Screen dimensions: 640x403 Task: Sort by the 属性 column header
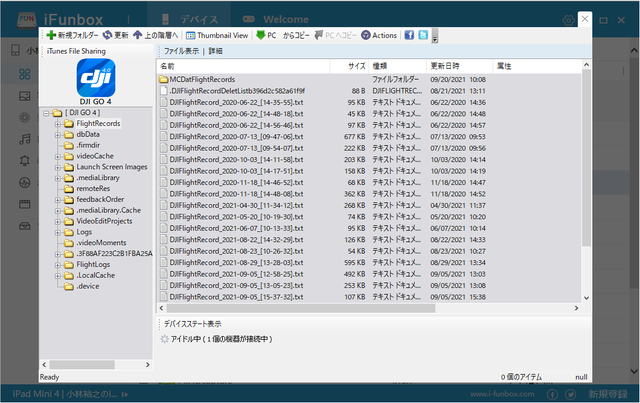tap(536, 66)
